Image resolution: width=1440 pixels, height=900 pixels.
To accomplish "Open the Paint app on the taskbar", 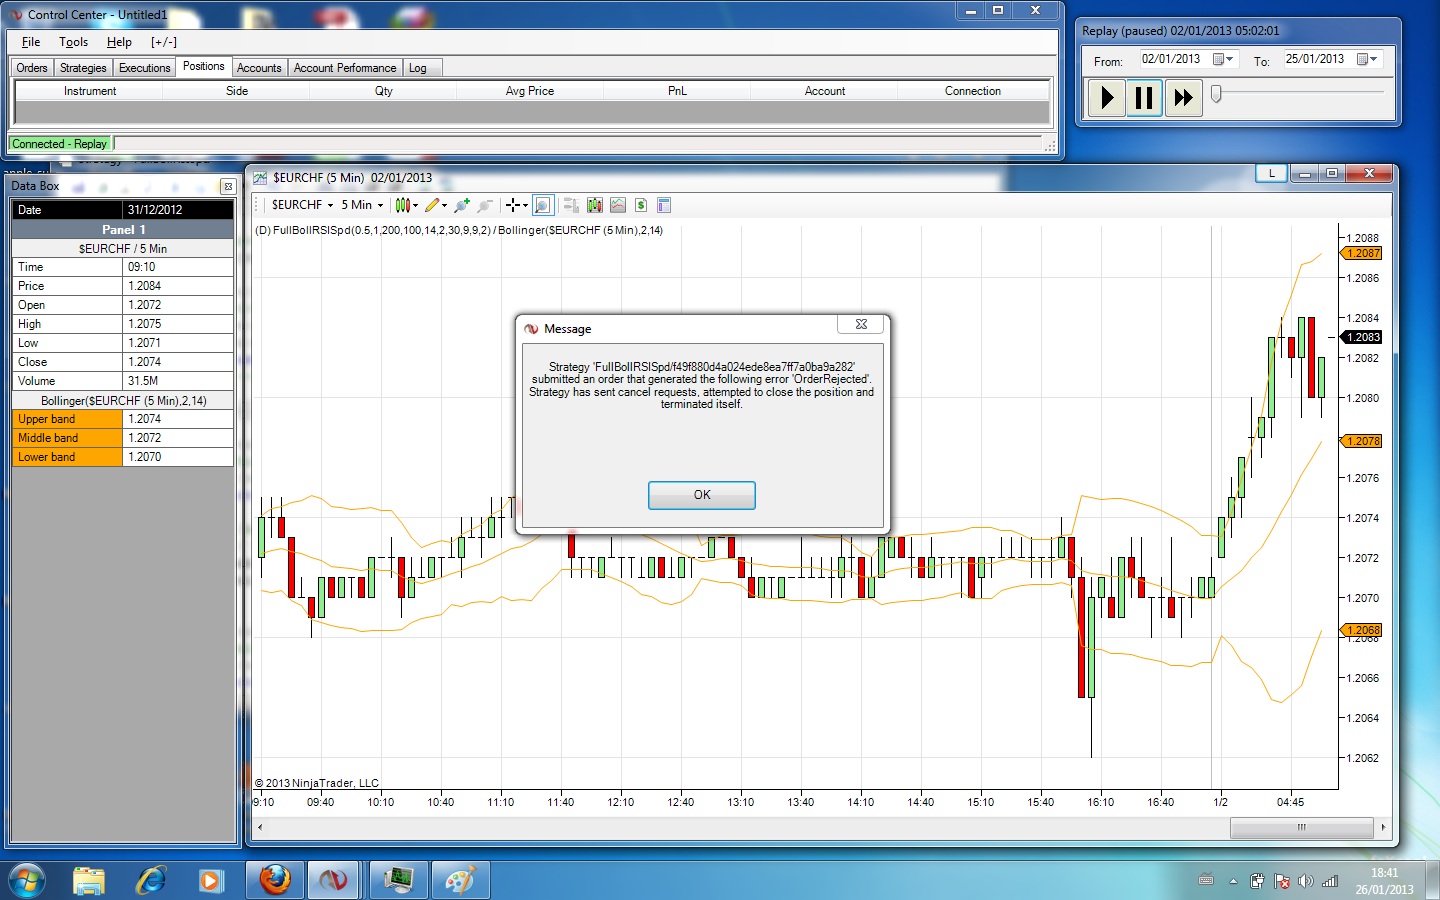I will coord(459,880).
